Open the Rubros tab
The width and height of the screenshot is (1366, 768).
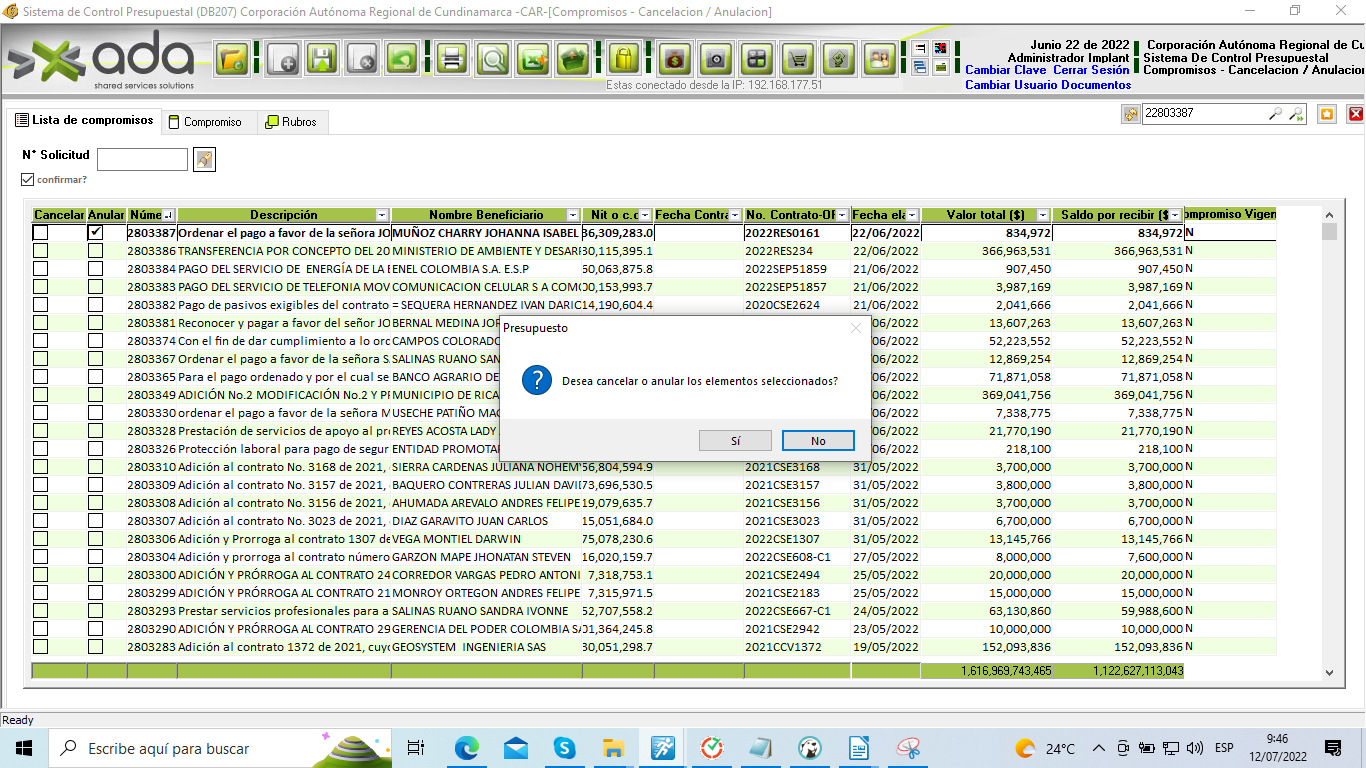pyautogui.click(x=291, y=122)
